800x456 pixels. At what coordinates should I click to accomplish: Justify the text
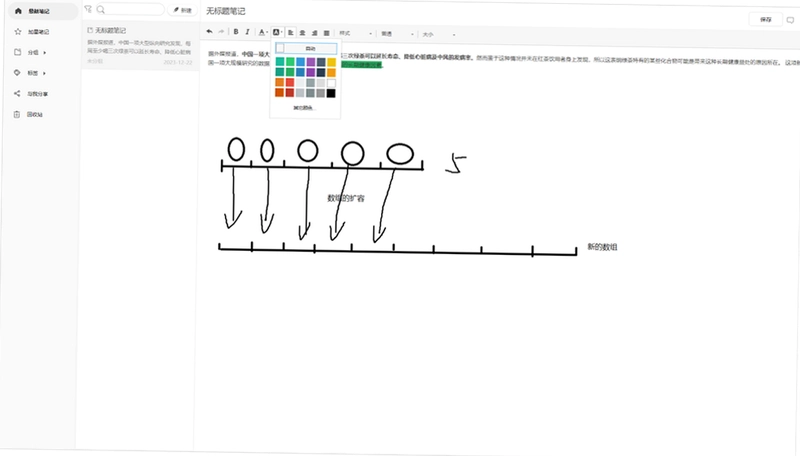[327, 33]
